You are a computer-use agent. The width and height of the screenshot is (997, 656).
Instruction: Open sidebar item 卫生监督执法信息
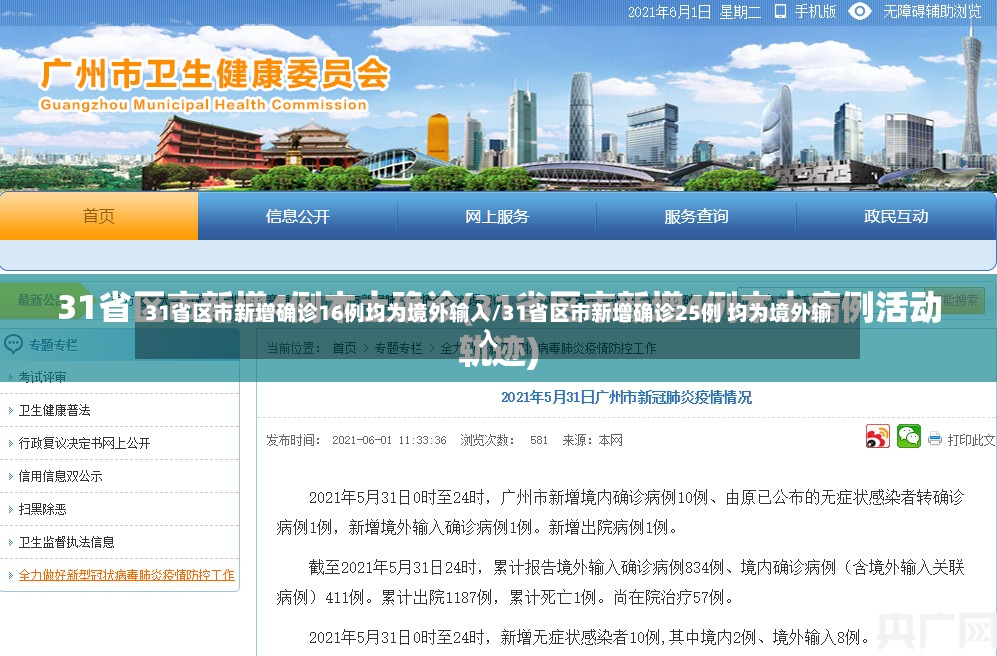(67, 542)
